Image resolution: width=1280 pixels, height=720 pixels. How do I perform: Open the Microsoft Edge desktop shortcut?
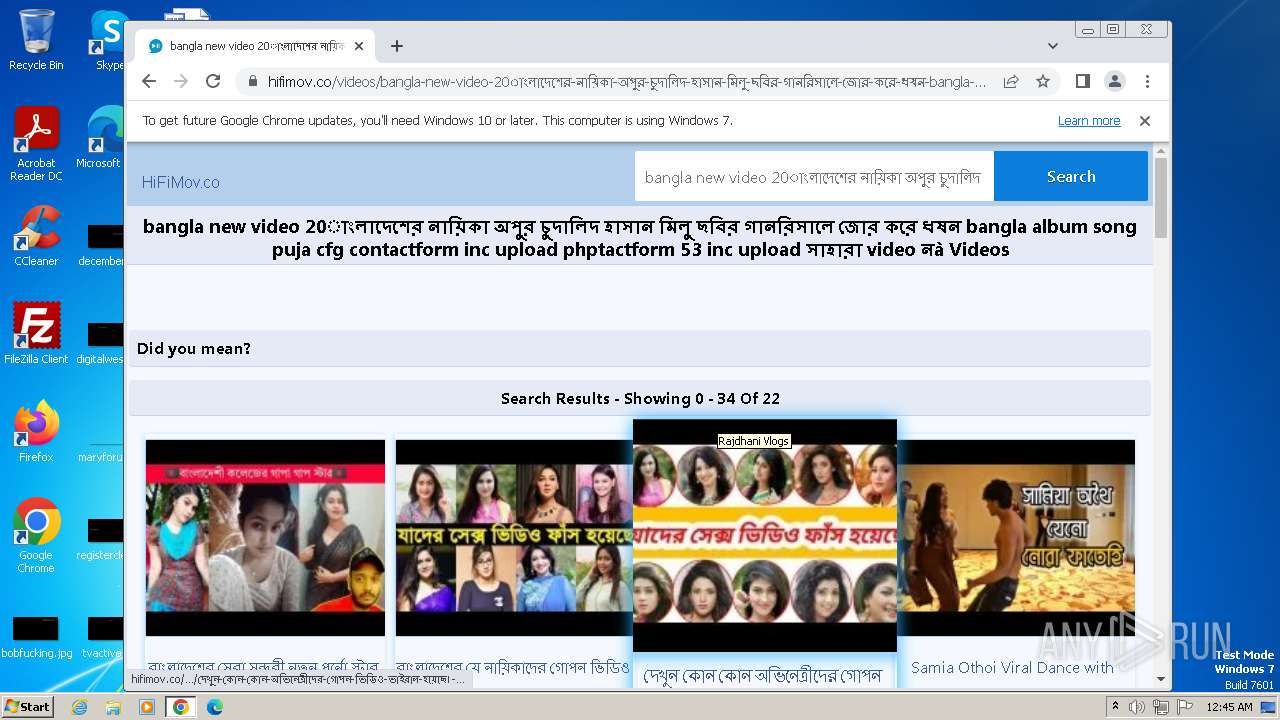[100, 138]
